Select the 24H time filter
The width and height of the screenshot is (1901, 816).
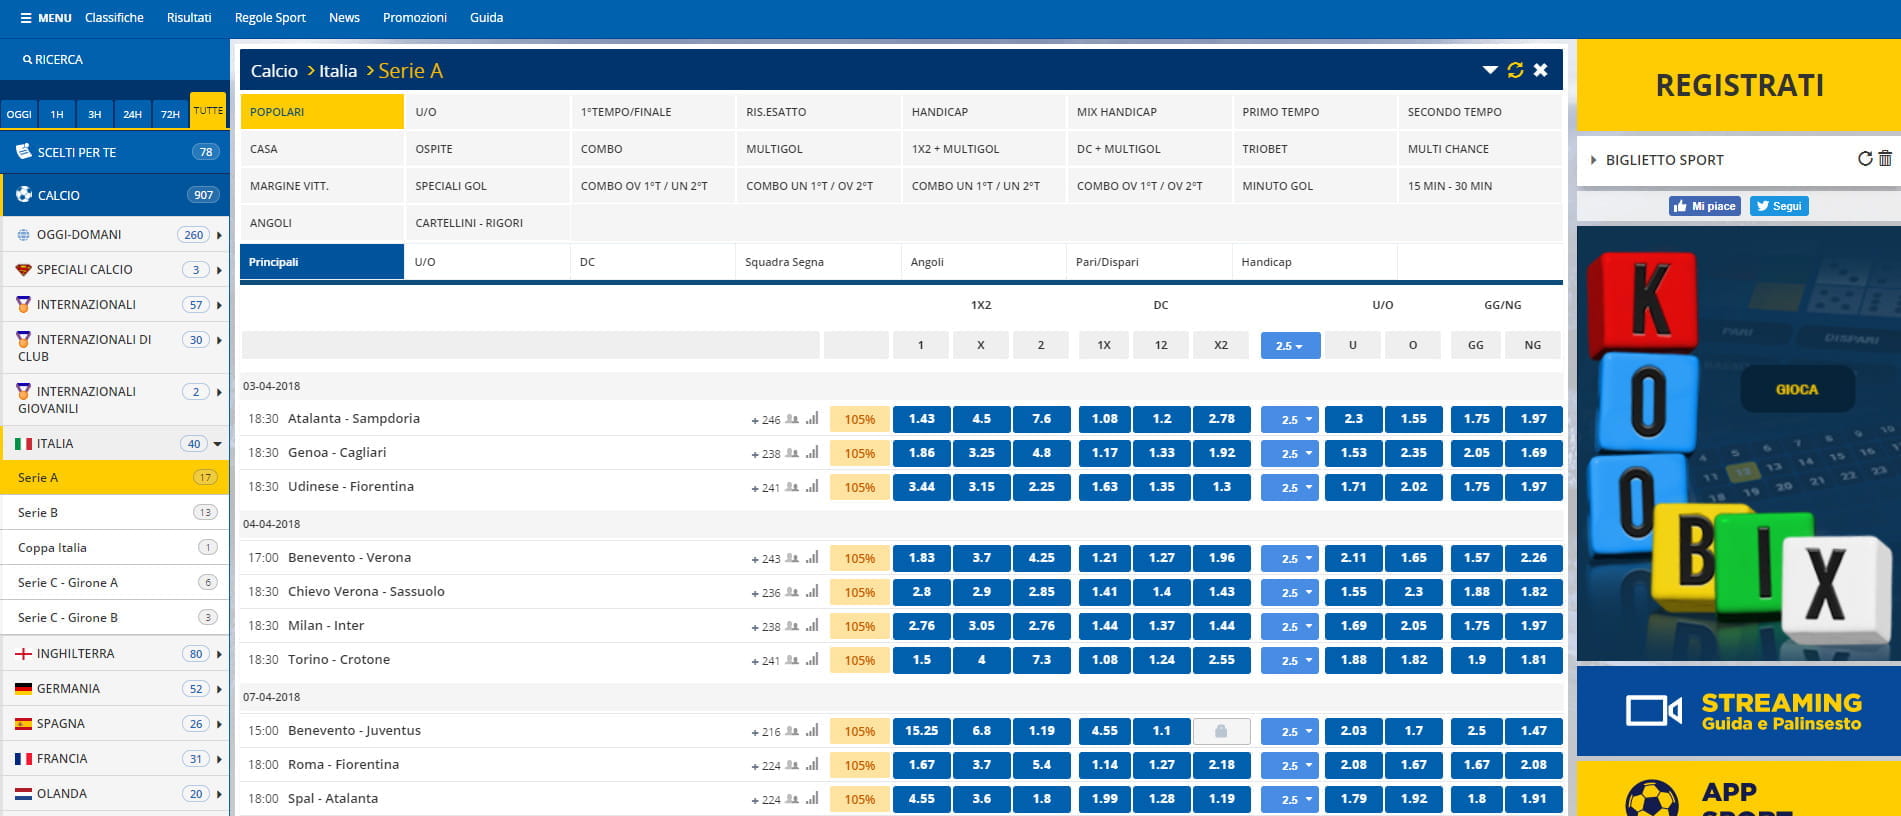132,114
